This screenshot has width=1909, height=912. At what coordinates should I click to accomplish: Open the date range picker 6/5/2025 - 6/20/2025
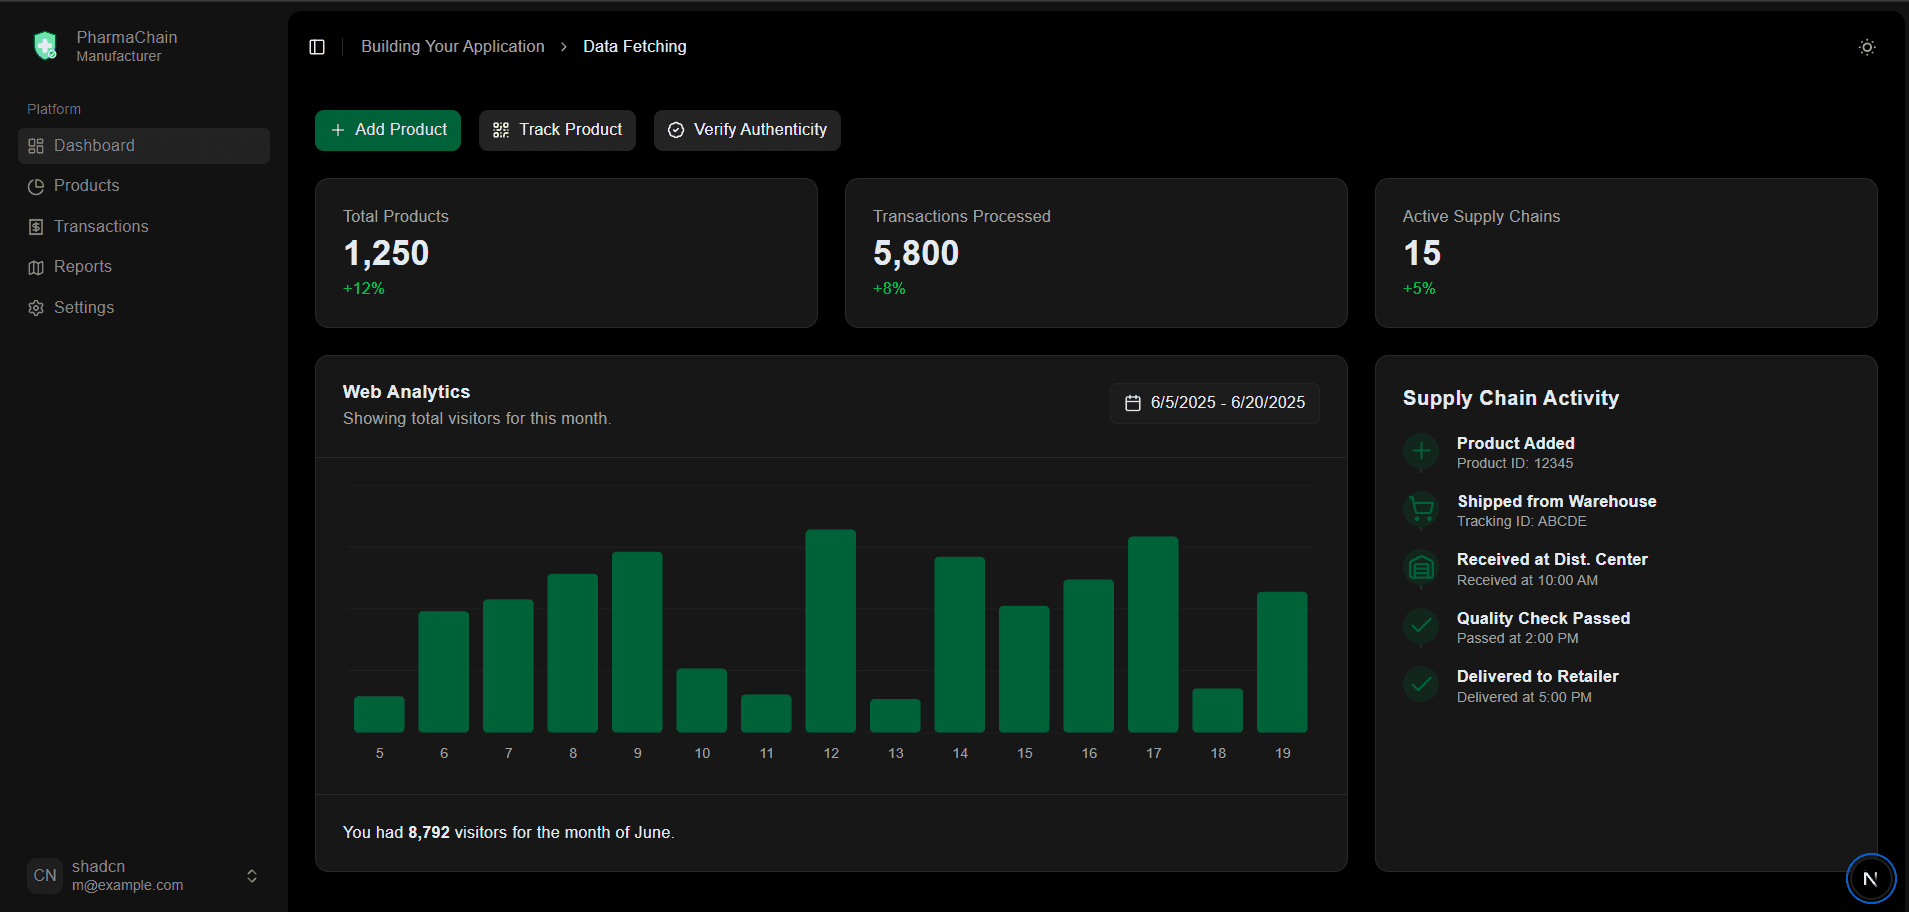click(1214, 403)
